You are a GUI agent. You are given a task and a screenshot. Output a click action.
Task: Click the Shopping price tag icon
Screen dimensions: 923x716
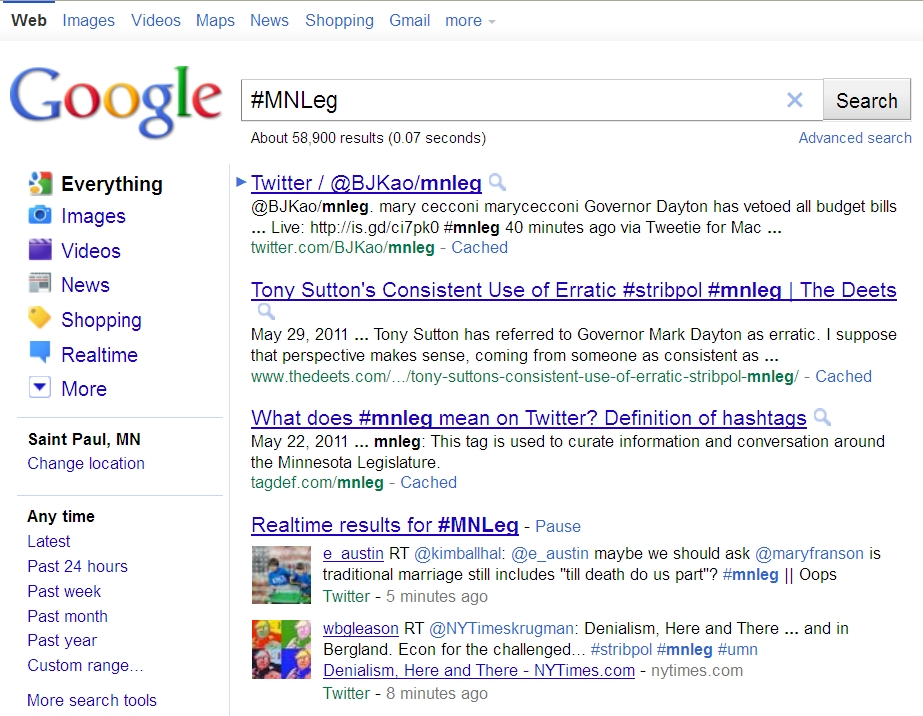[40, 318]
